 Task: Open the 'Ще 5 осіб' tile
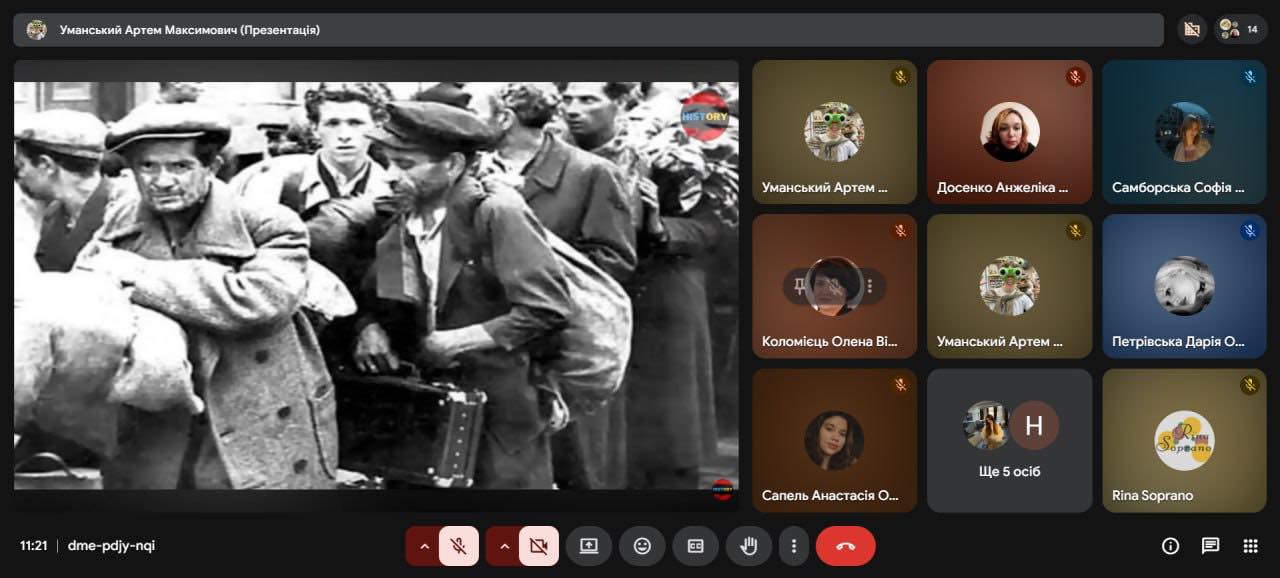[x=1009, y=440]
